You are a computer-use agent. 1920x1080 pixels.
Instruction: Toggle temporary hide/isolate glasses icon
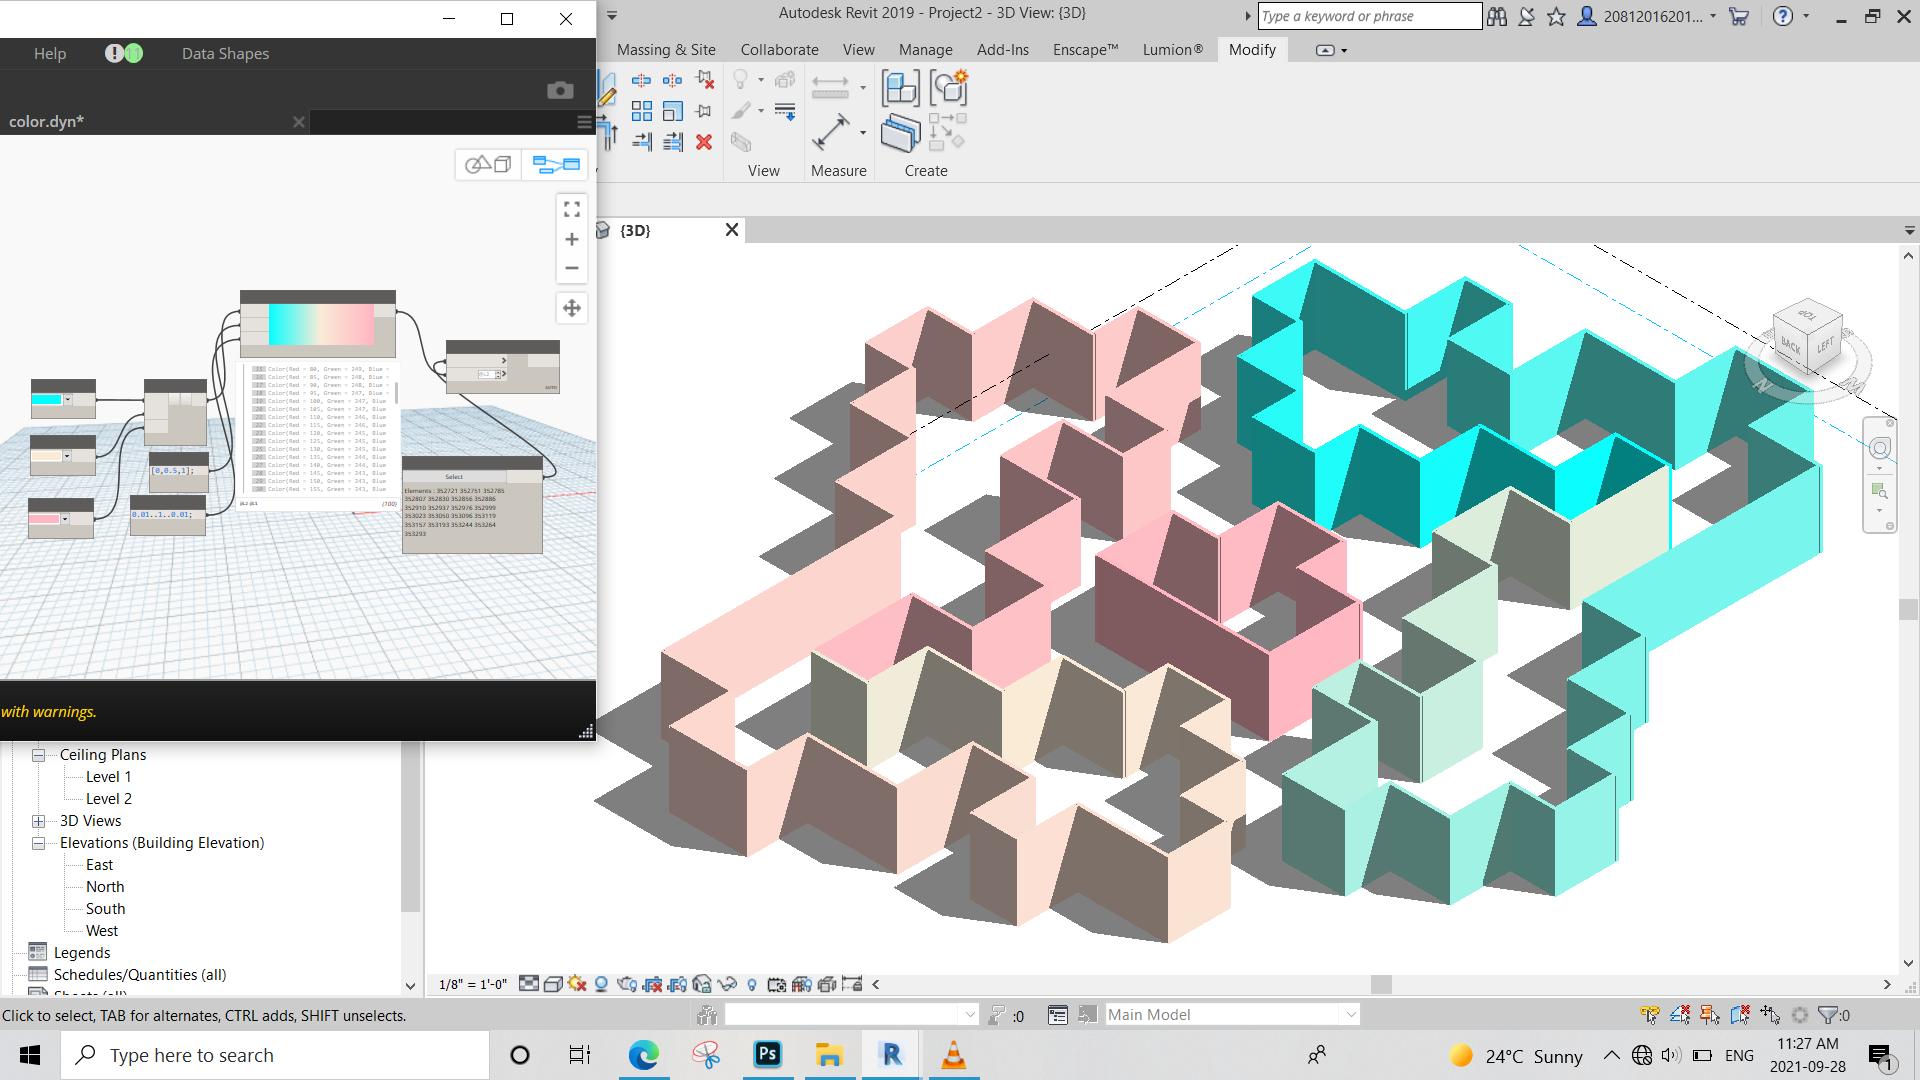pos(727,984)
